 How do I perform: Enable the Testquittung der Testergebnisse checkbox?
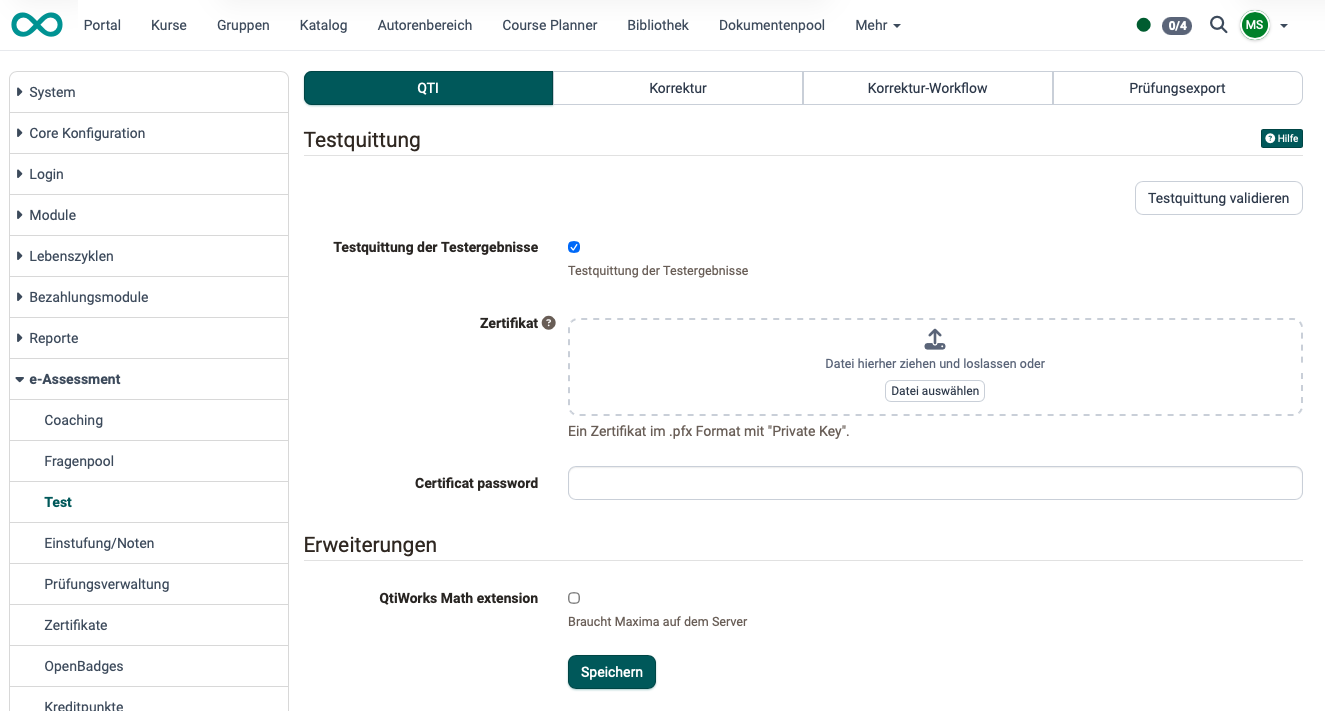click(x=573, y=247)
